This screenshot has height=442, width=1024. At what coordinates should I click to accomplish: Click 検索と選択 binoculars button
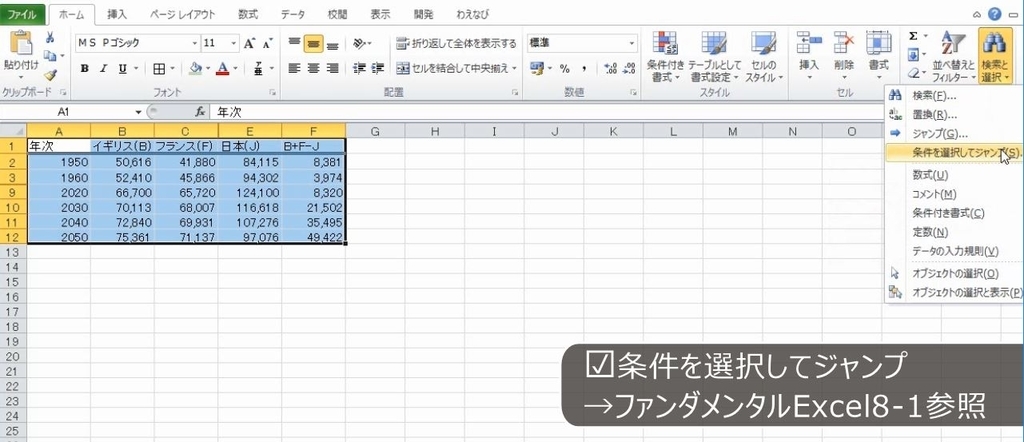(x=995, y=57)
